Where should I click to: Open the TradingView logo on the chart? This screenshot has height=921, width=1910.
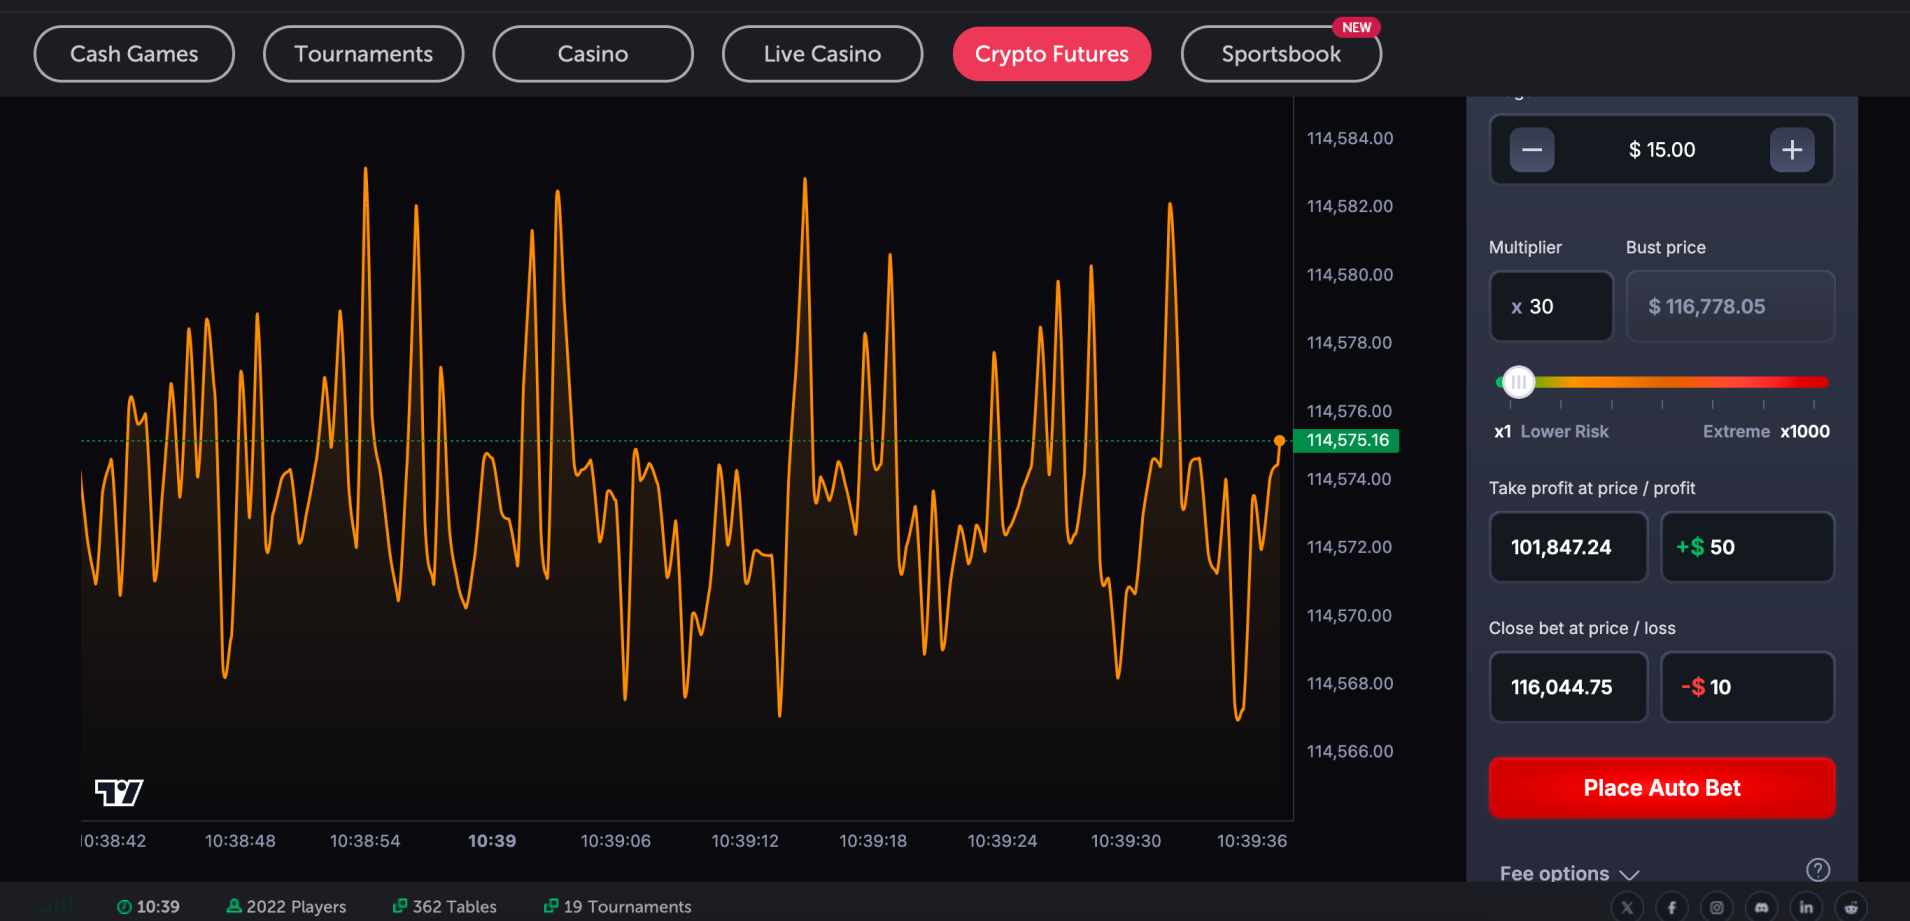click(120, 791)
